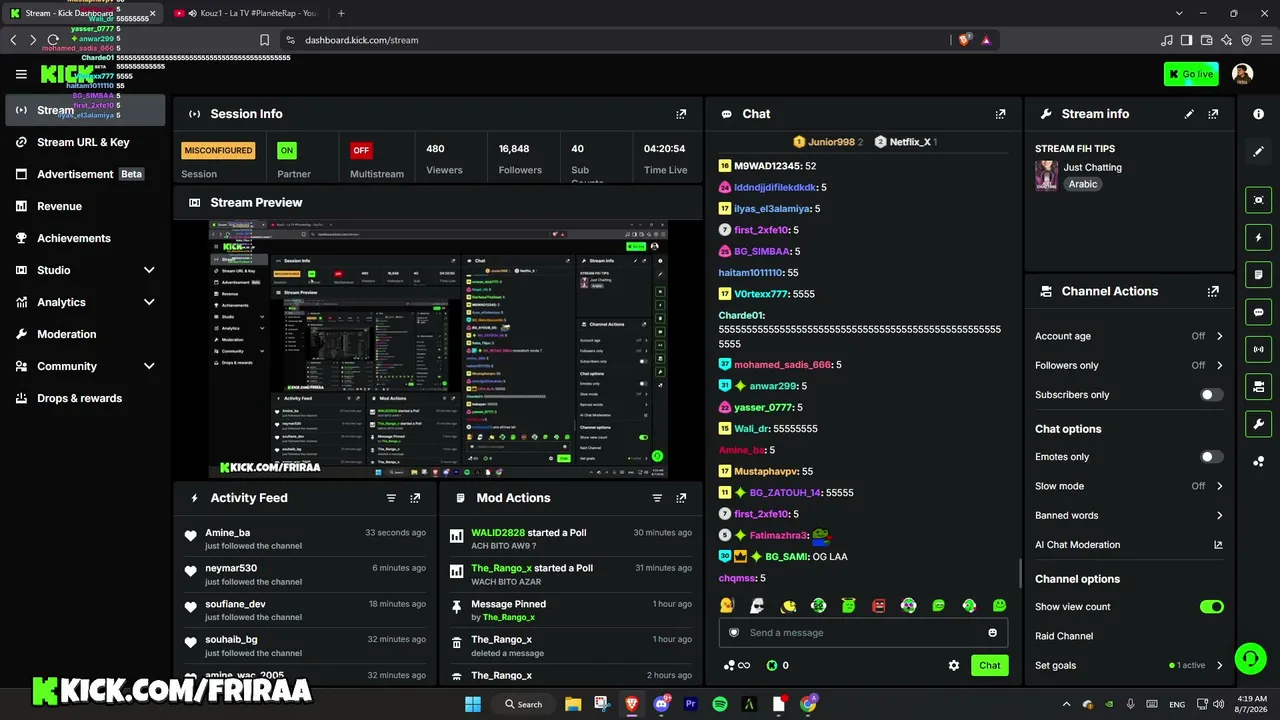Viewport: 1280px width, 720px height.
Task: Open the green headset support button
Action: tap(1250, 658)
